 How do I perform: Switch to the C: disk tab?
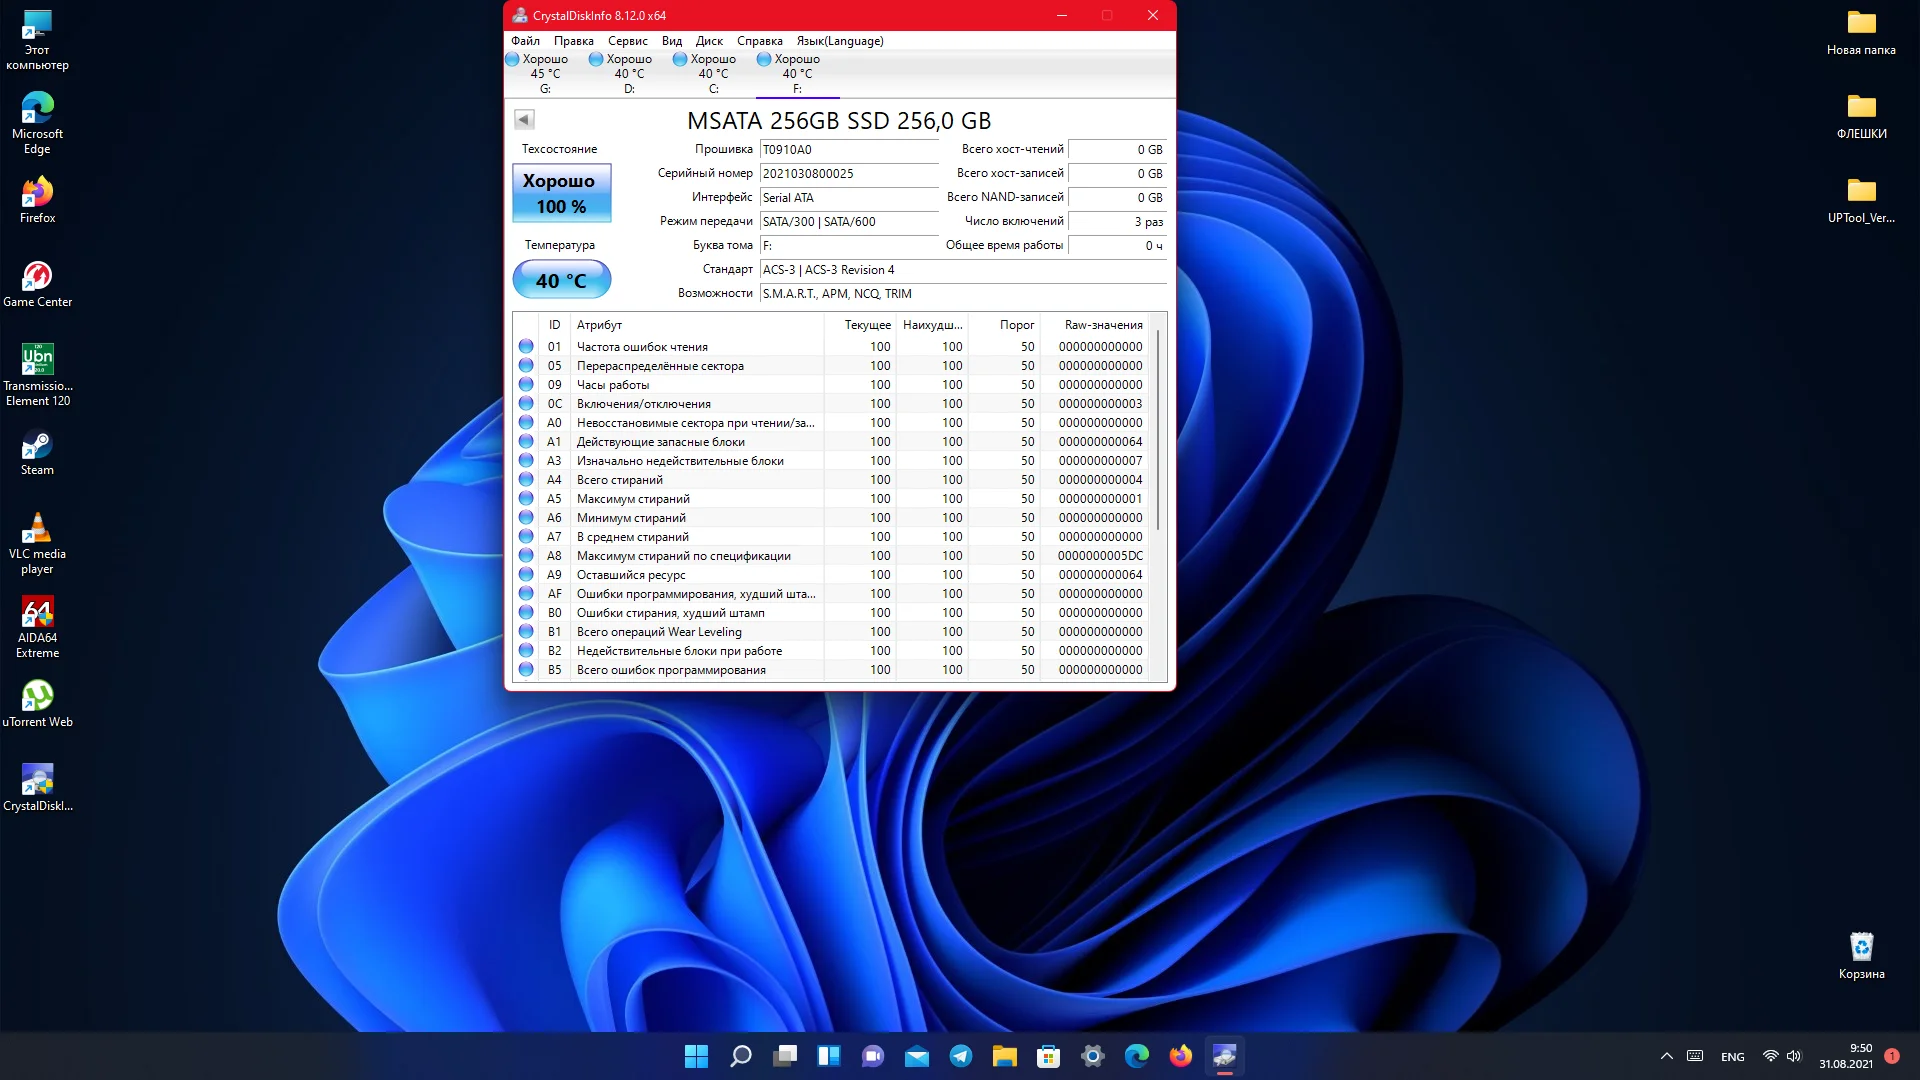point(713,73)
